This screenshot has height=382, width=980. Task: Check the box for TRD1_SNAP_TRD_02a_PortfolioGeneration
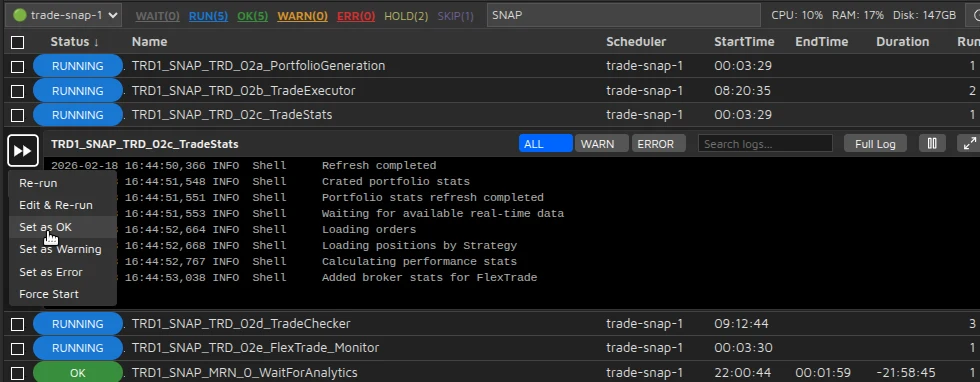18,66
